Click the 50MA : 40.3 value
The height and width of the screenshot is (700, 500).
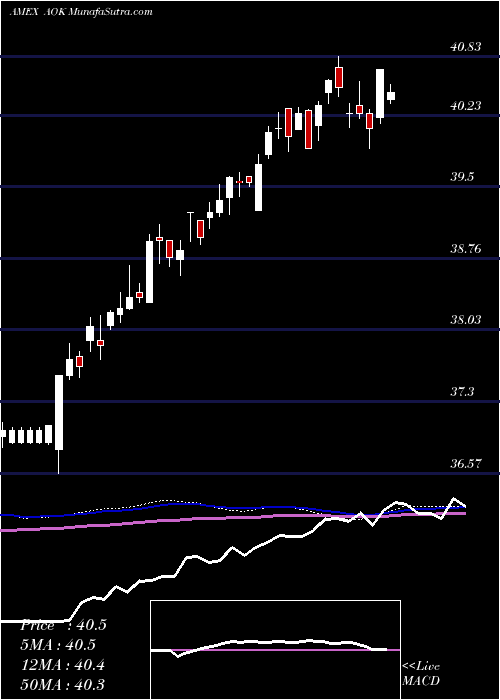[63, 684]
